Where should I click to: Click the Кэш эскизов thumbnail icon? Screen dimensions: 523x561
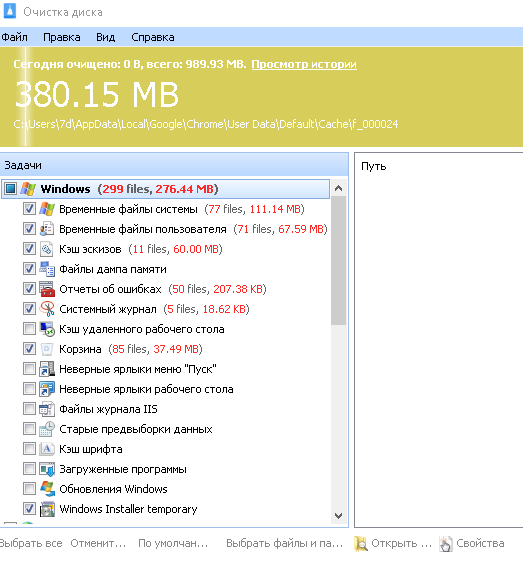point(47,249)
